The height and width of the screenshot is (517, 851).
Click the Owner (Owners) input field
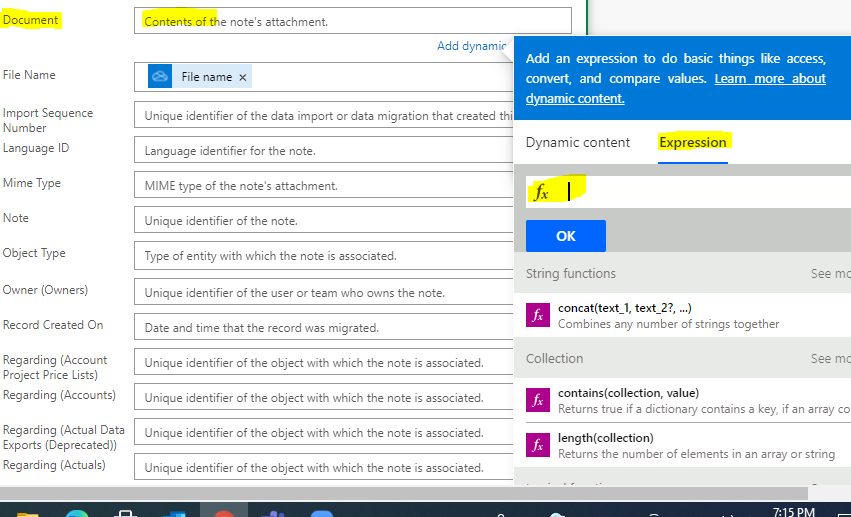pyautogui.click(x=323, y=292)
